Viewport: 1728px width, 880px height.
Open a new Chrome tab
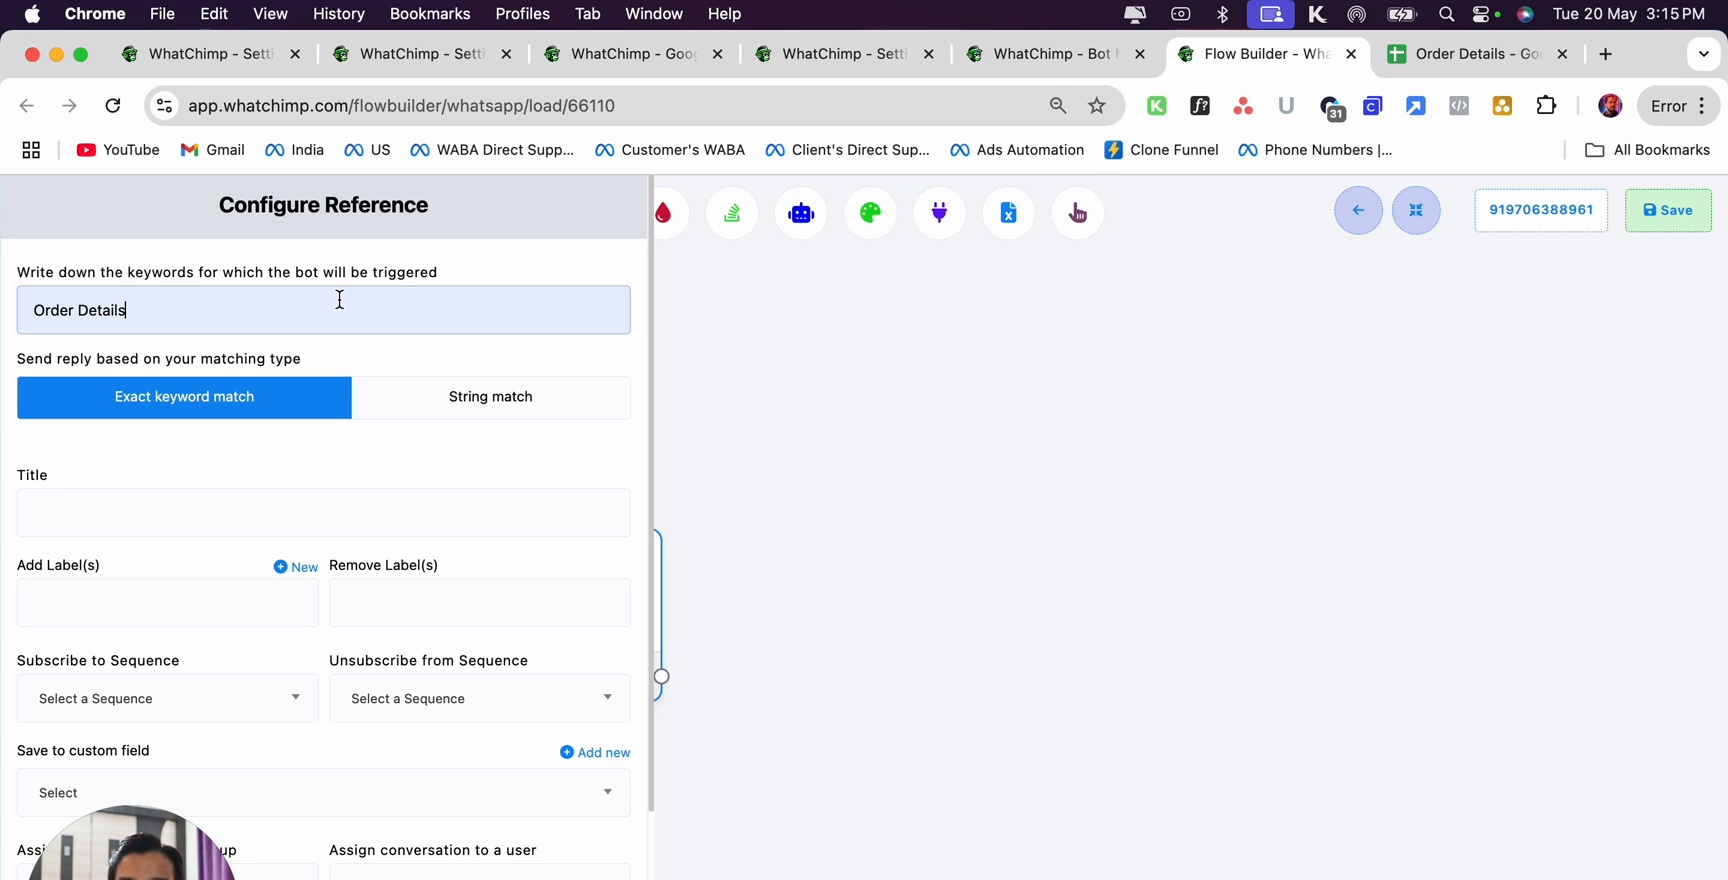coord(1606,54)
